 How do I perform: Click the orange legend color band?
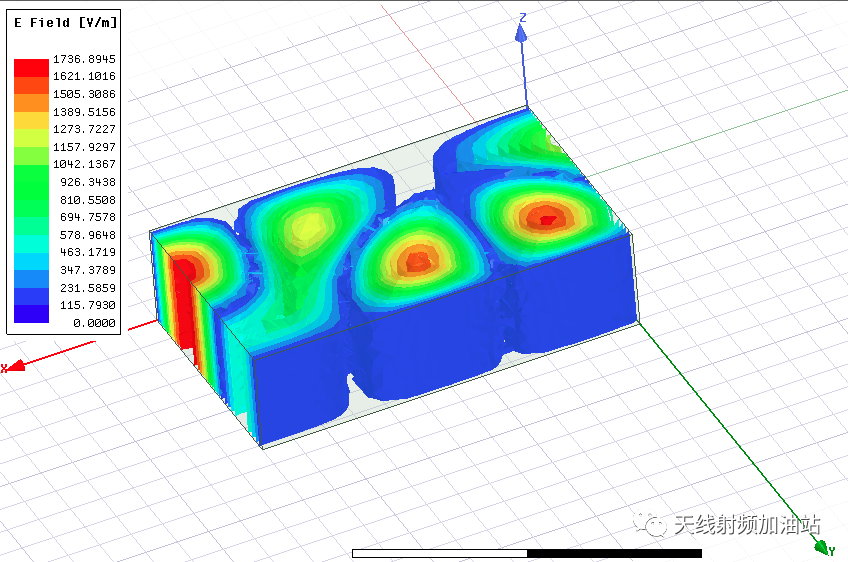(31, 103)
